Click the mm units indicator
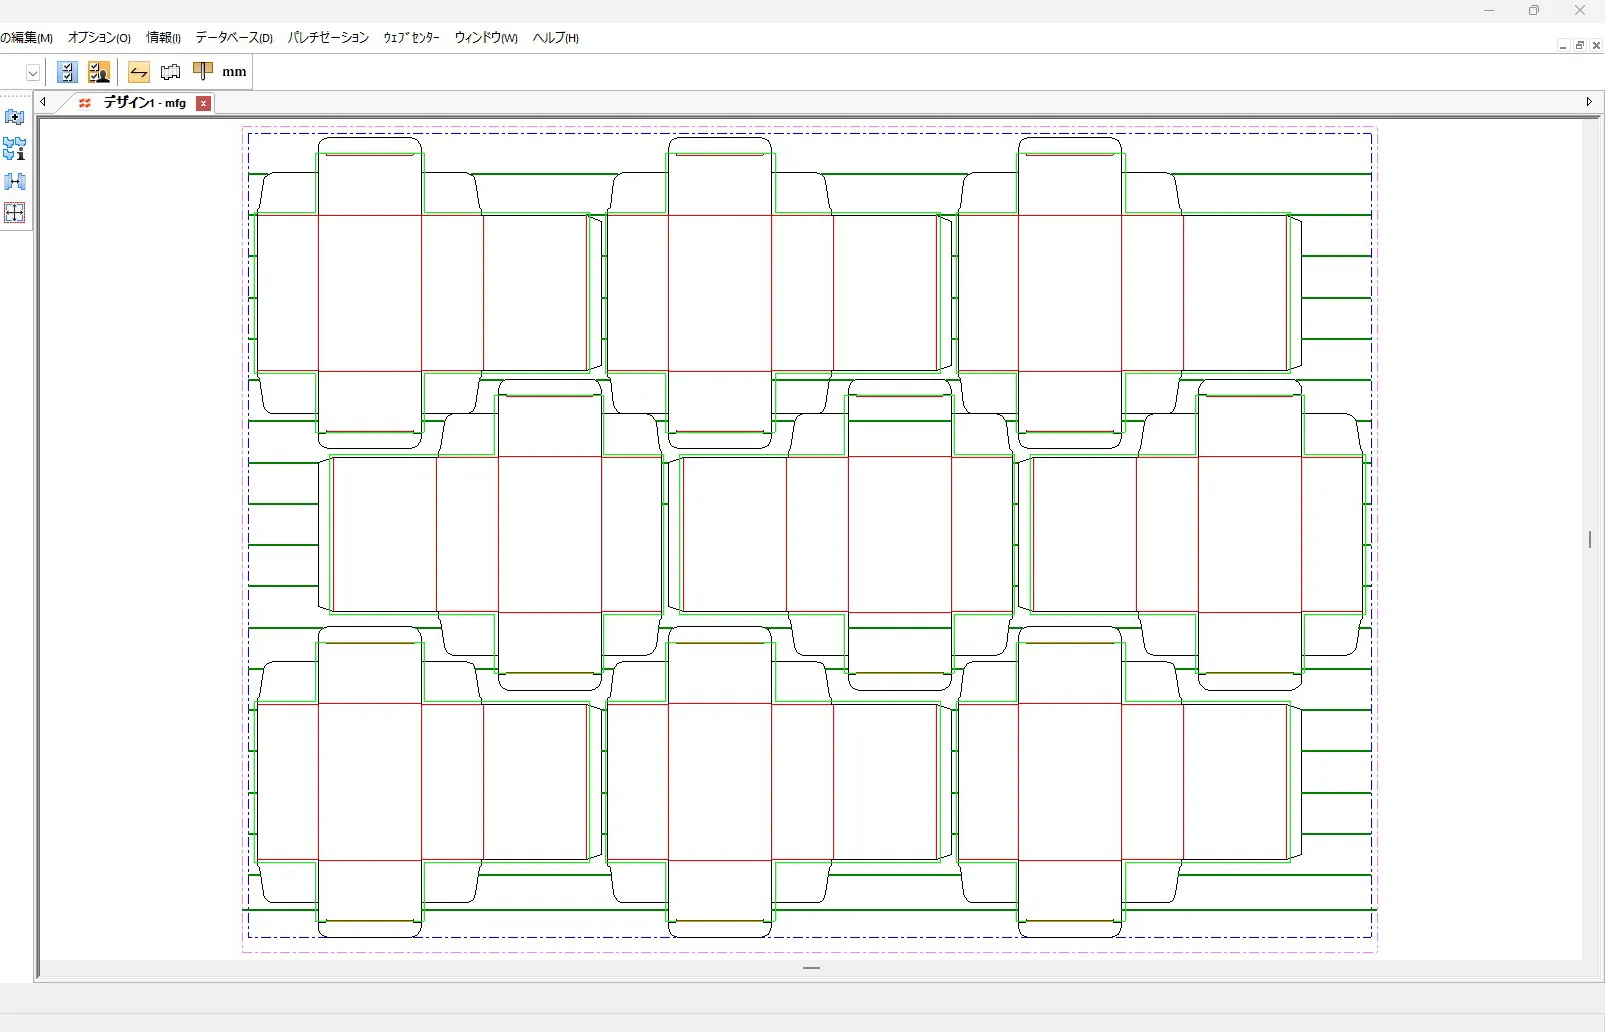 click(233, 71)
